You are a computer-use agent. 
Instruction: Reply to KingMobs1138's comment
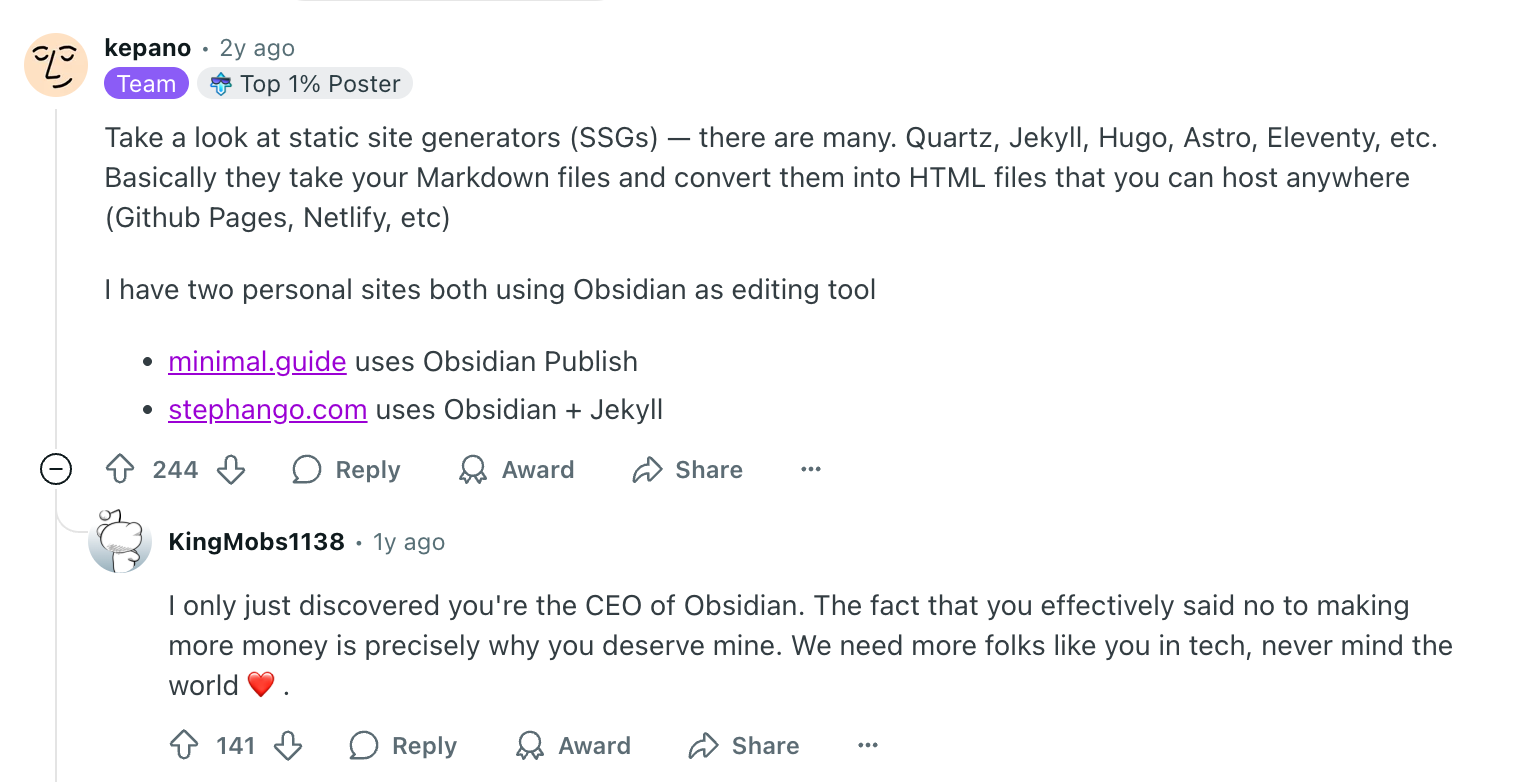click(403, 745)
